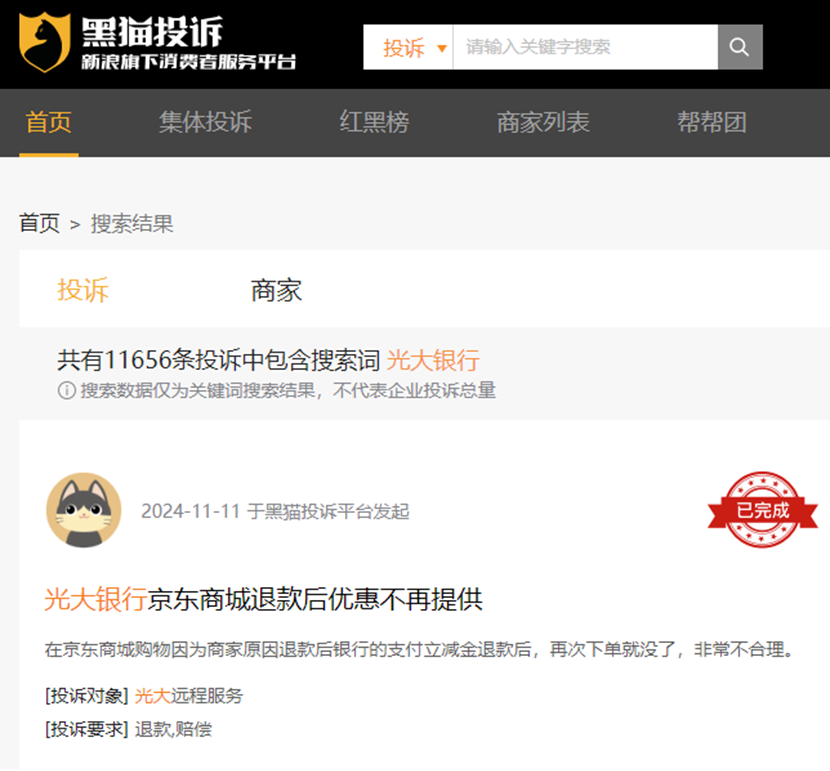
Task: Click the date text 2024-11-11 于黑猫投诉平台发起
Action: click(x=275, y=511)
